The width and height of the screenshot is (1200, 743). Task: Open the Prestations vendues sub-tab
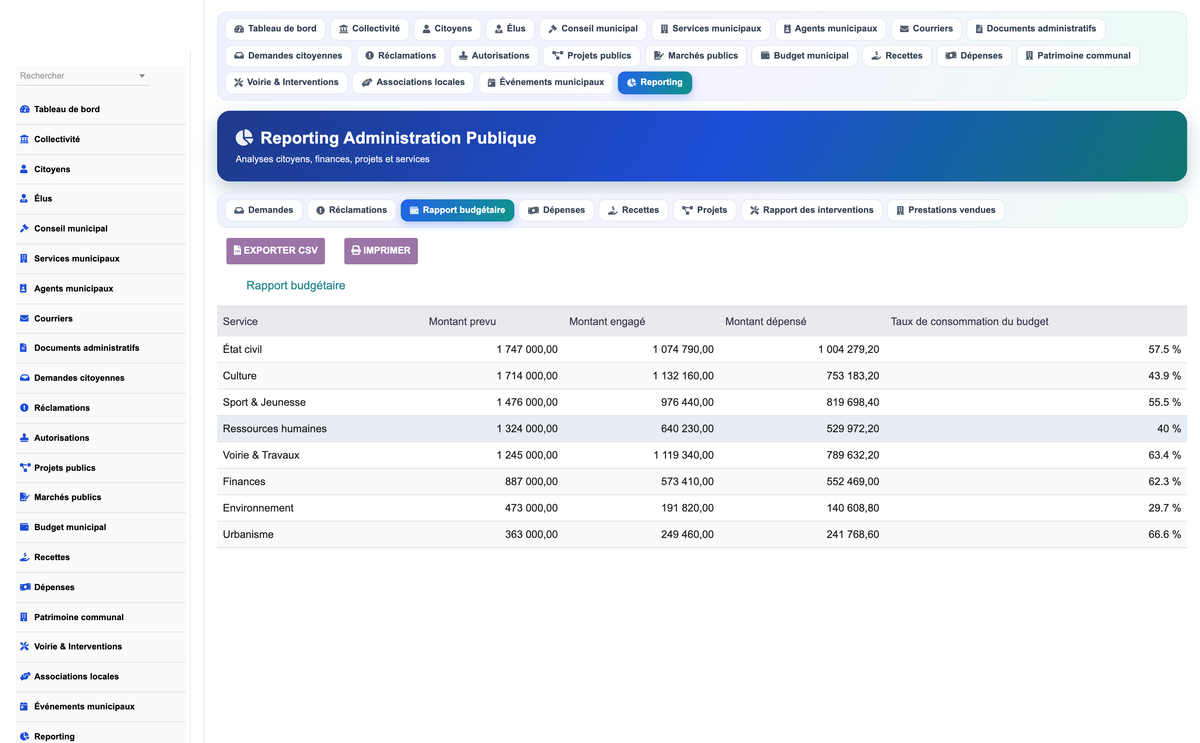(946, 210)
